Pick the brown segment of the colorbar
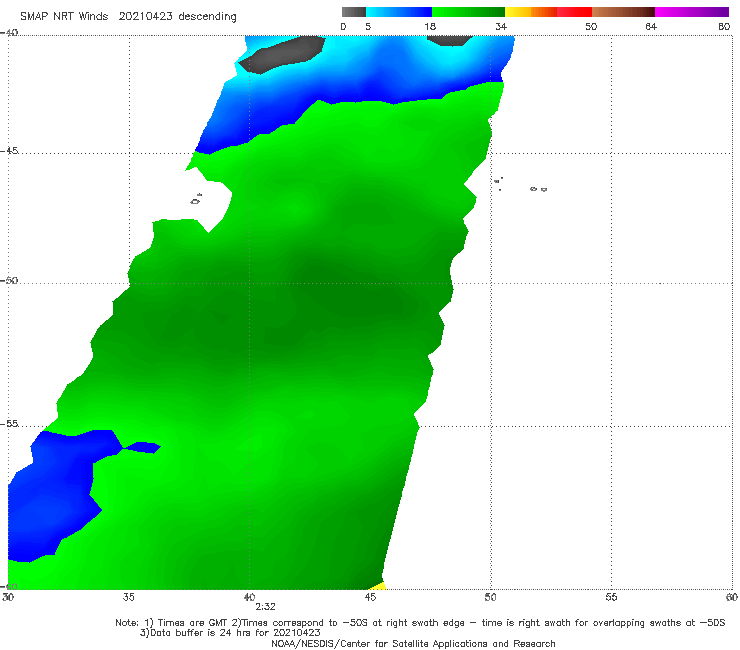 [623, 12]
